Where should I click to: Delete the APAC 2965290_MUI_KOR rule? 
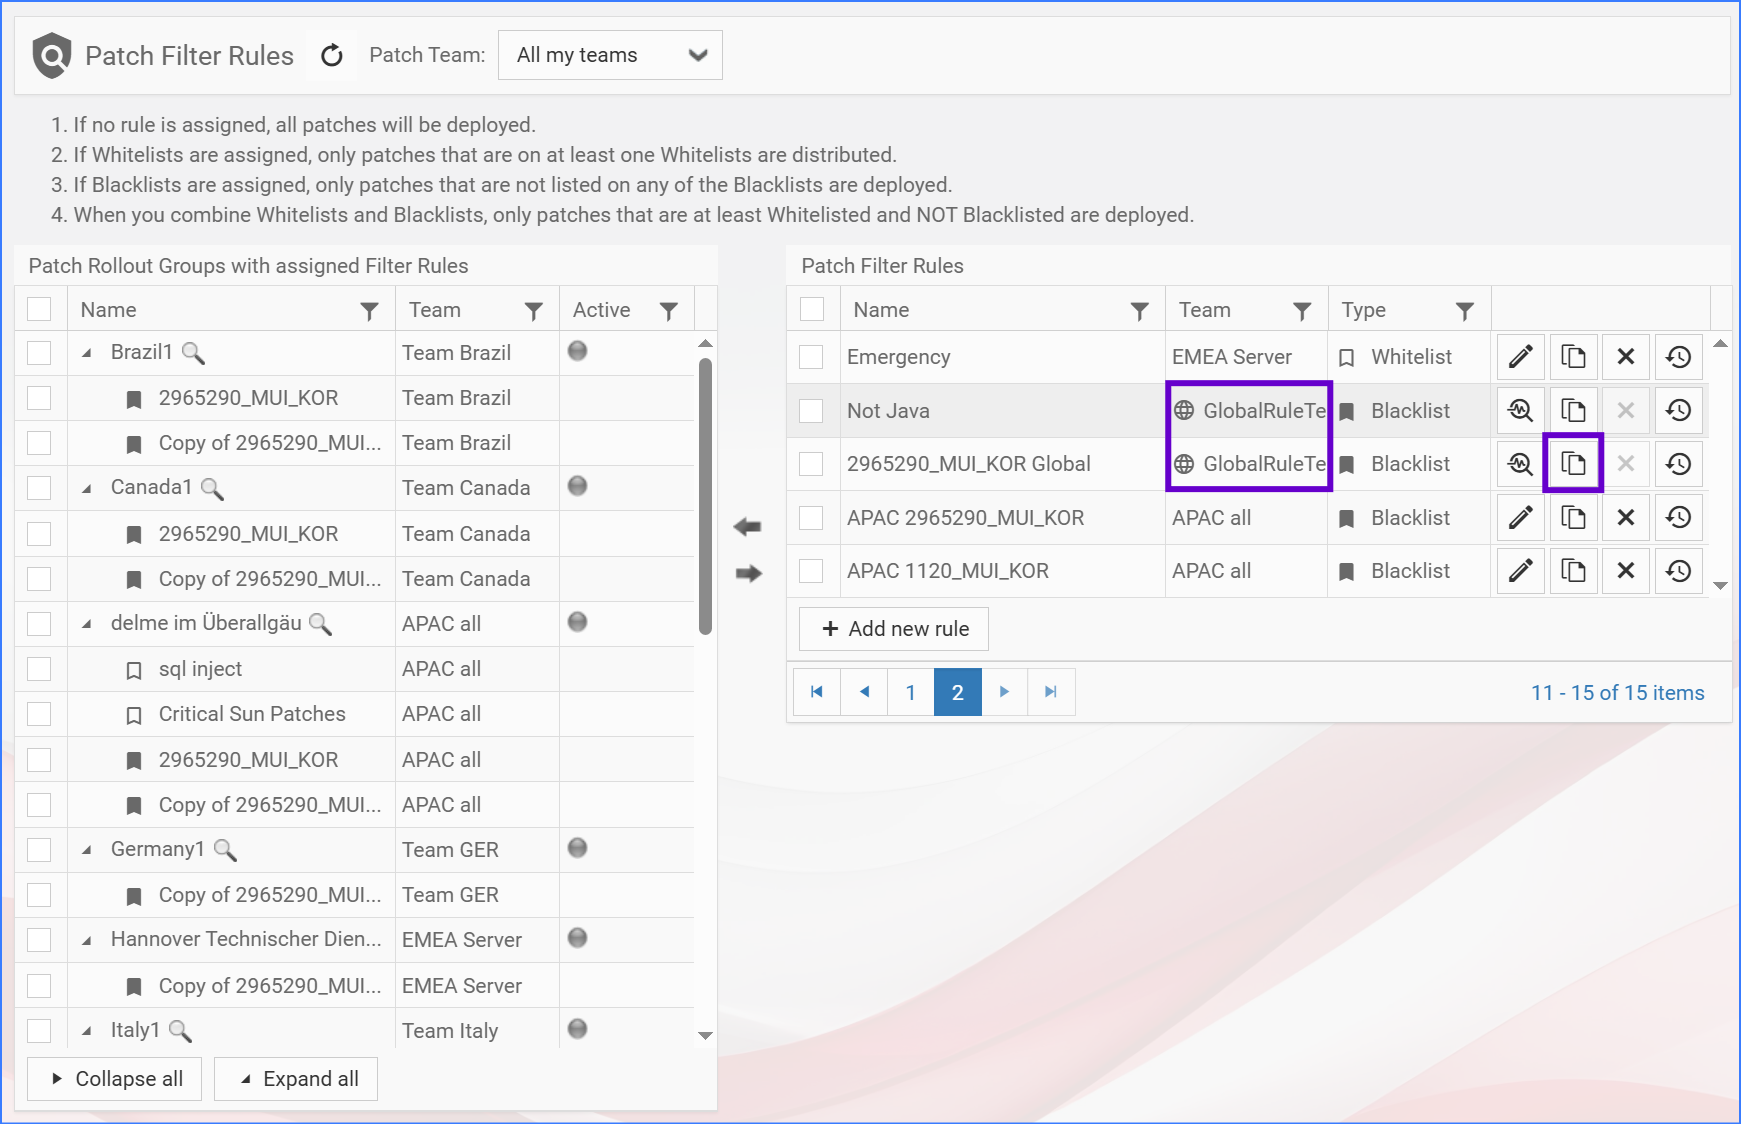click(1625, 518)
